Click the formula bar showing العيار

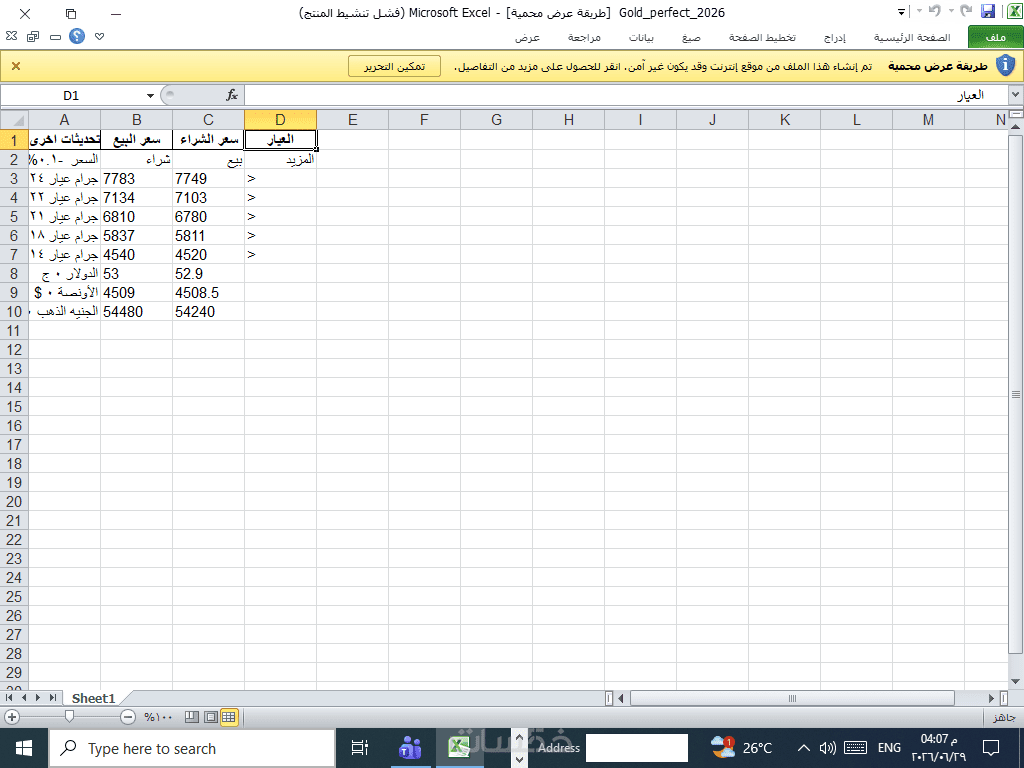coord(627,95)
